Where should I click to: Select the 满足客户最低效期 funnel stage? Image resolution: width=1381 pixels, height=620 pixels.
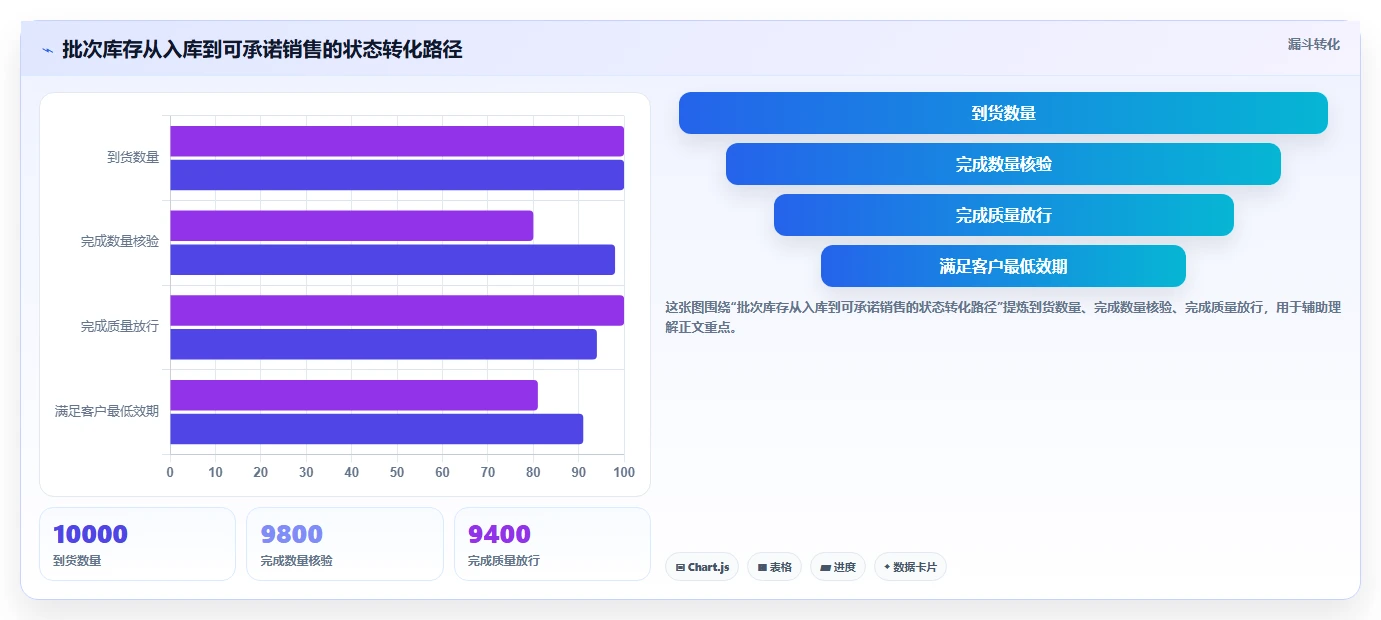1003,266
